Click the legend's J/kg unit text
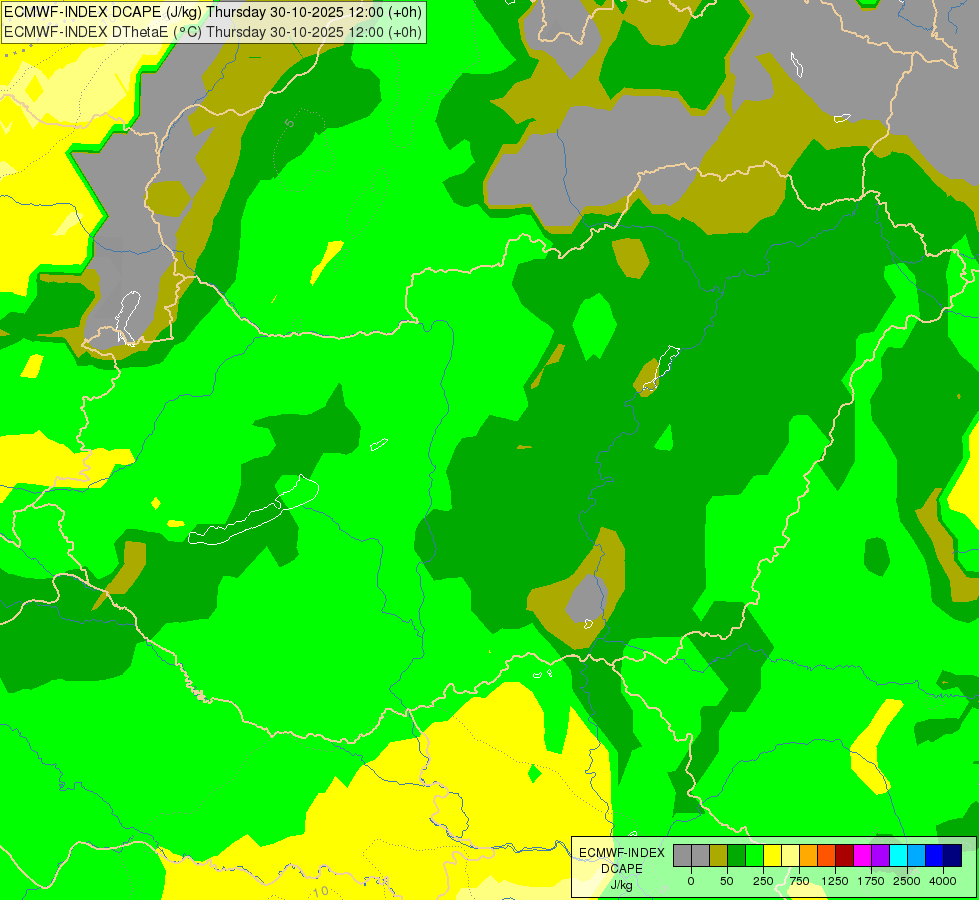Image resolution: width=979 pixels, height=900 pixels. click(x=621, y=885)
